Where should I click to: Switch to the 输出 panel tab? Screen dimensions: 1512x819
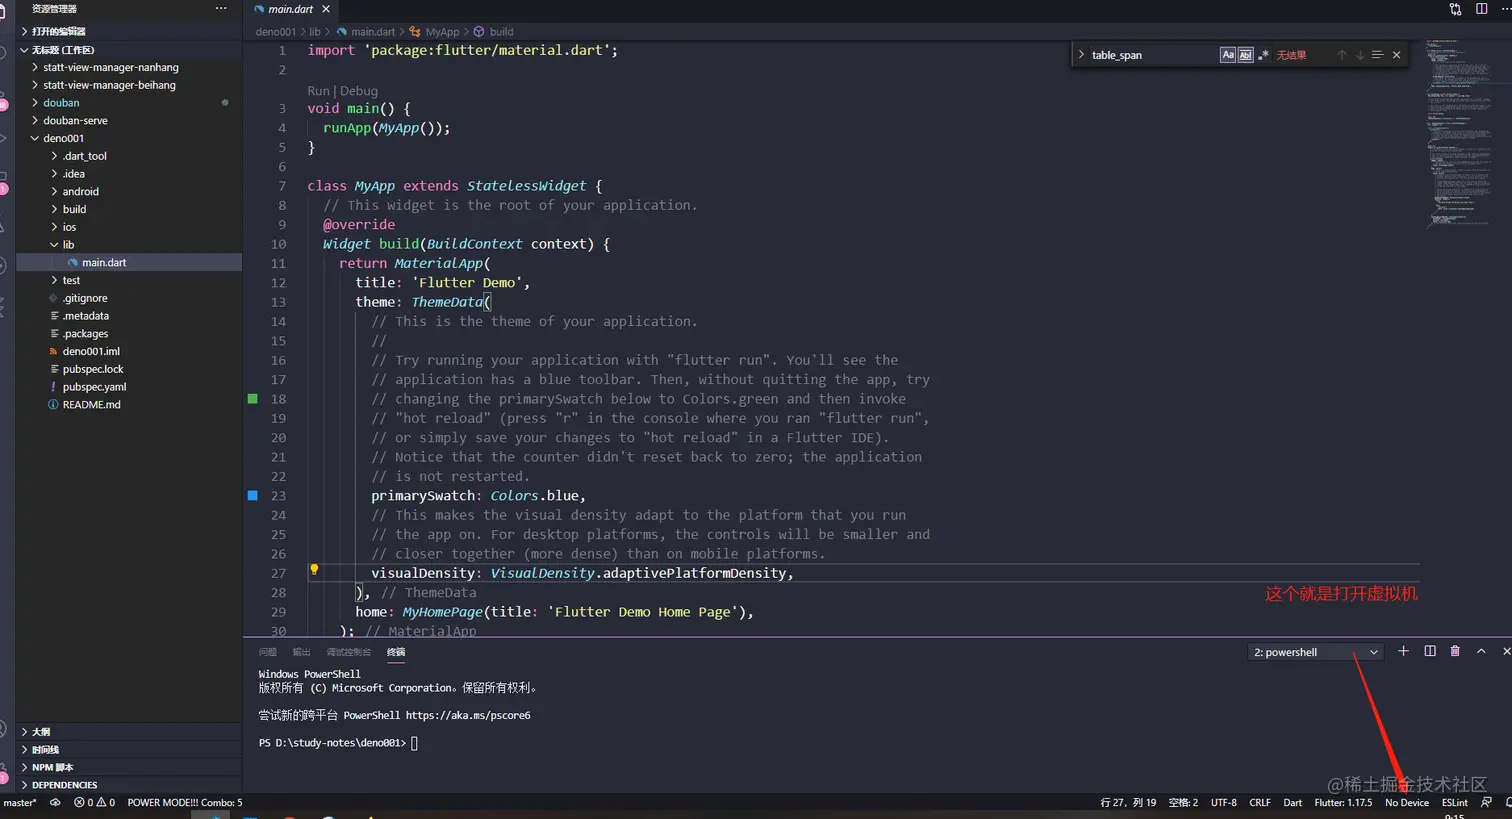tap(301, 652)
